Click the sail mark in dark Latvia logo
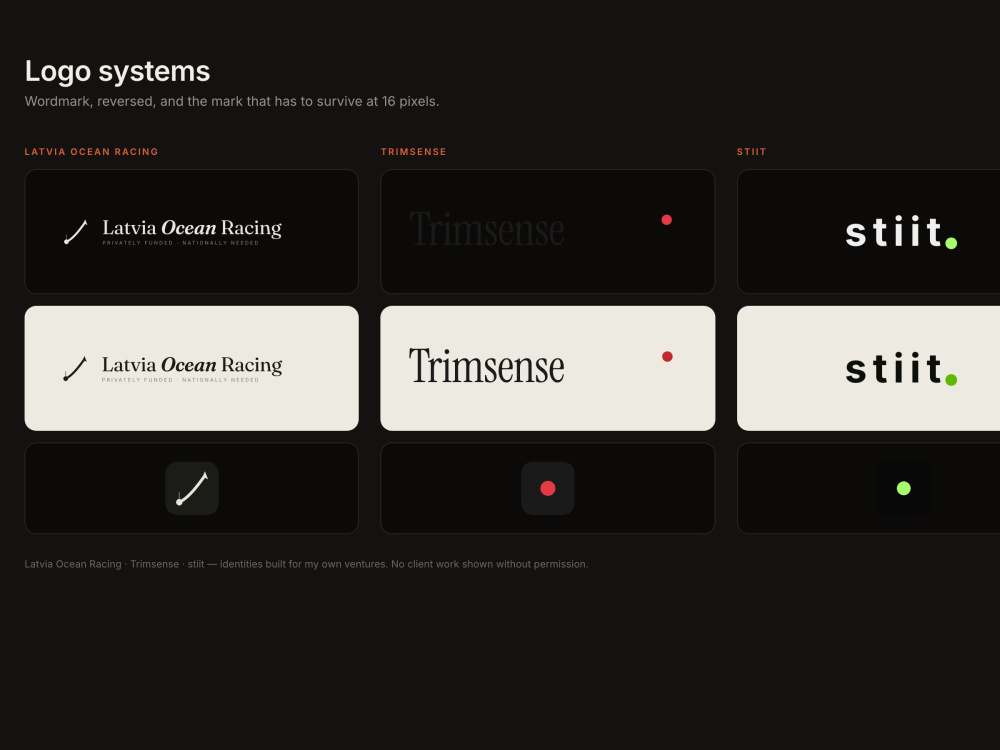 point(76,232)
